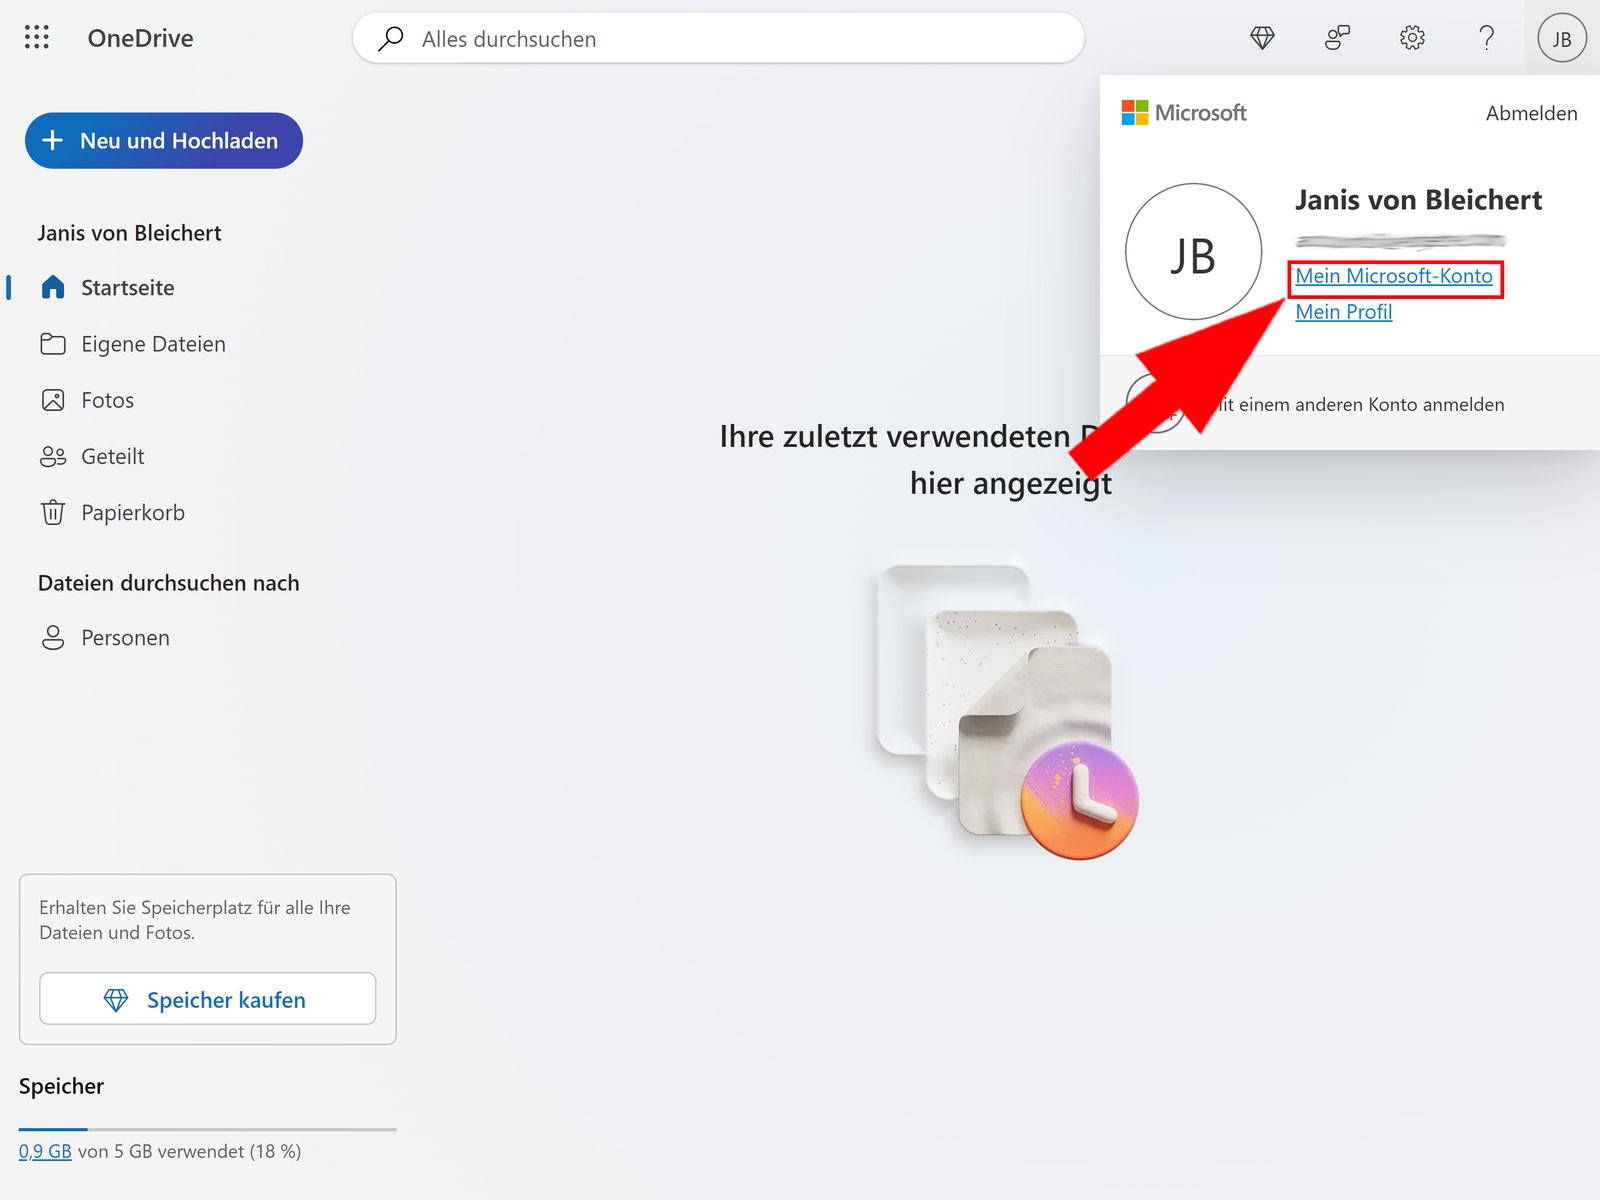Screen dimensions: 1600x1200
Task: Open Mein Microsoft-Konto link
Action: (1394, 276)
